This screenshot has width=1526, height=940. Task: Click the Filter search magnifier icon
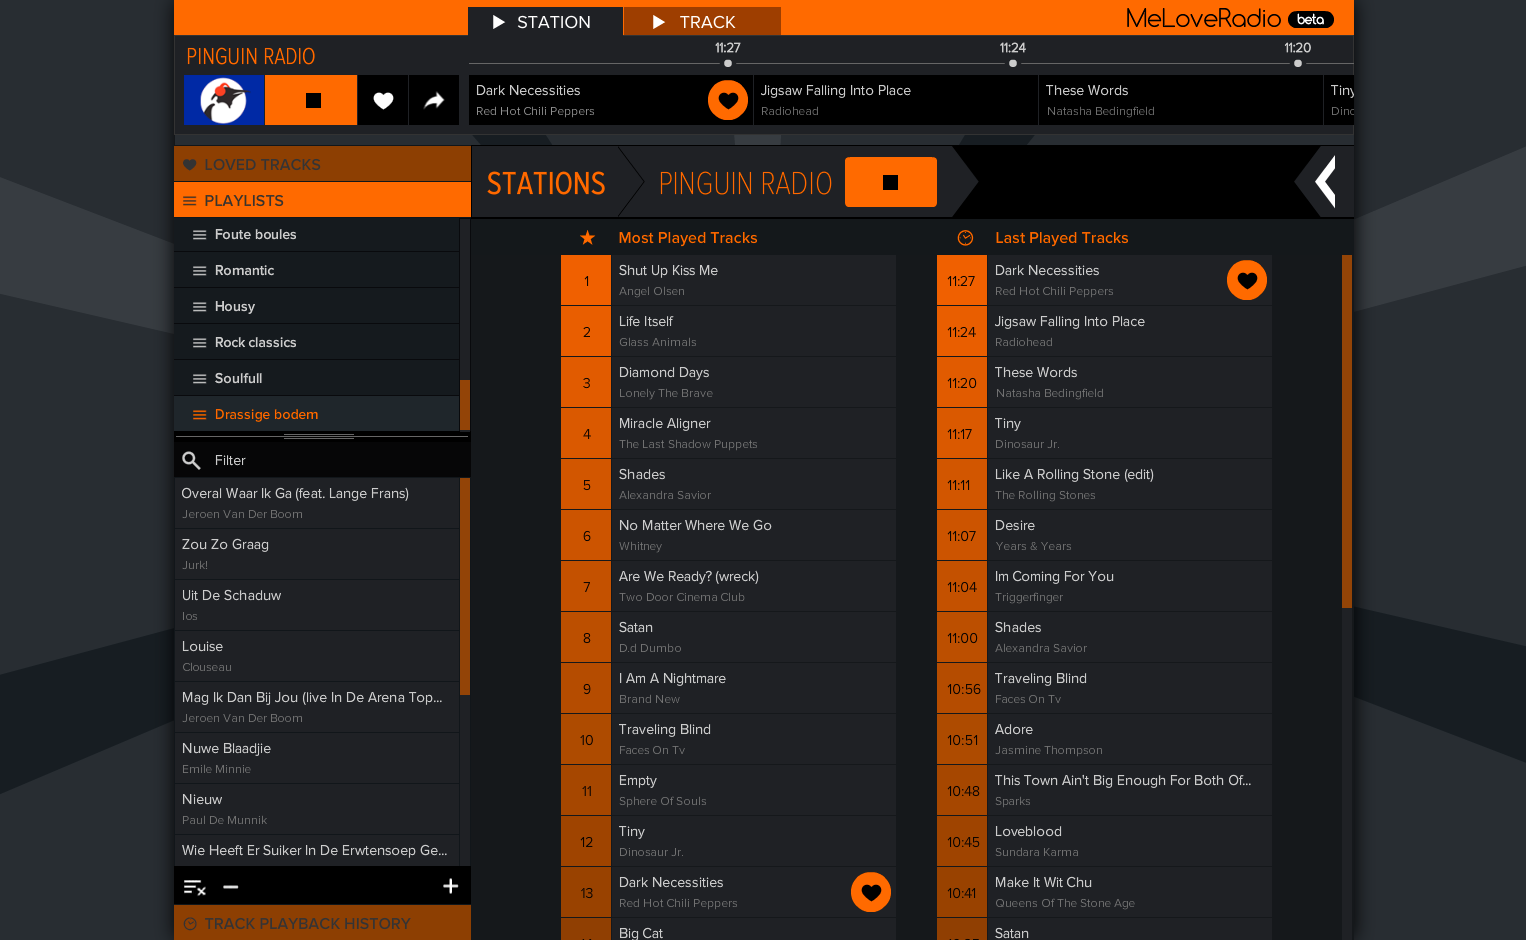pyautogui.click(x=191, y=460)
